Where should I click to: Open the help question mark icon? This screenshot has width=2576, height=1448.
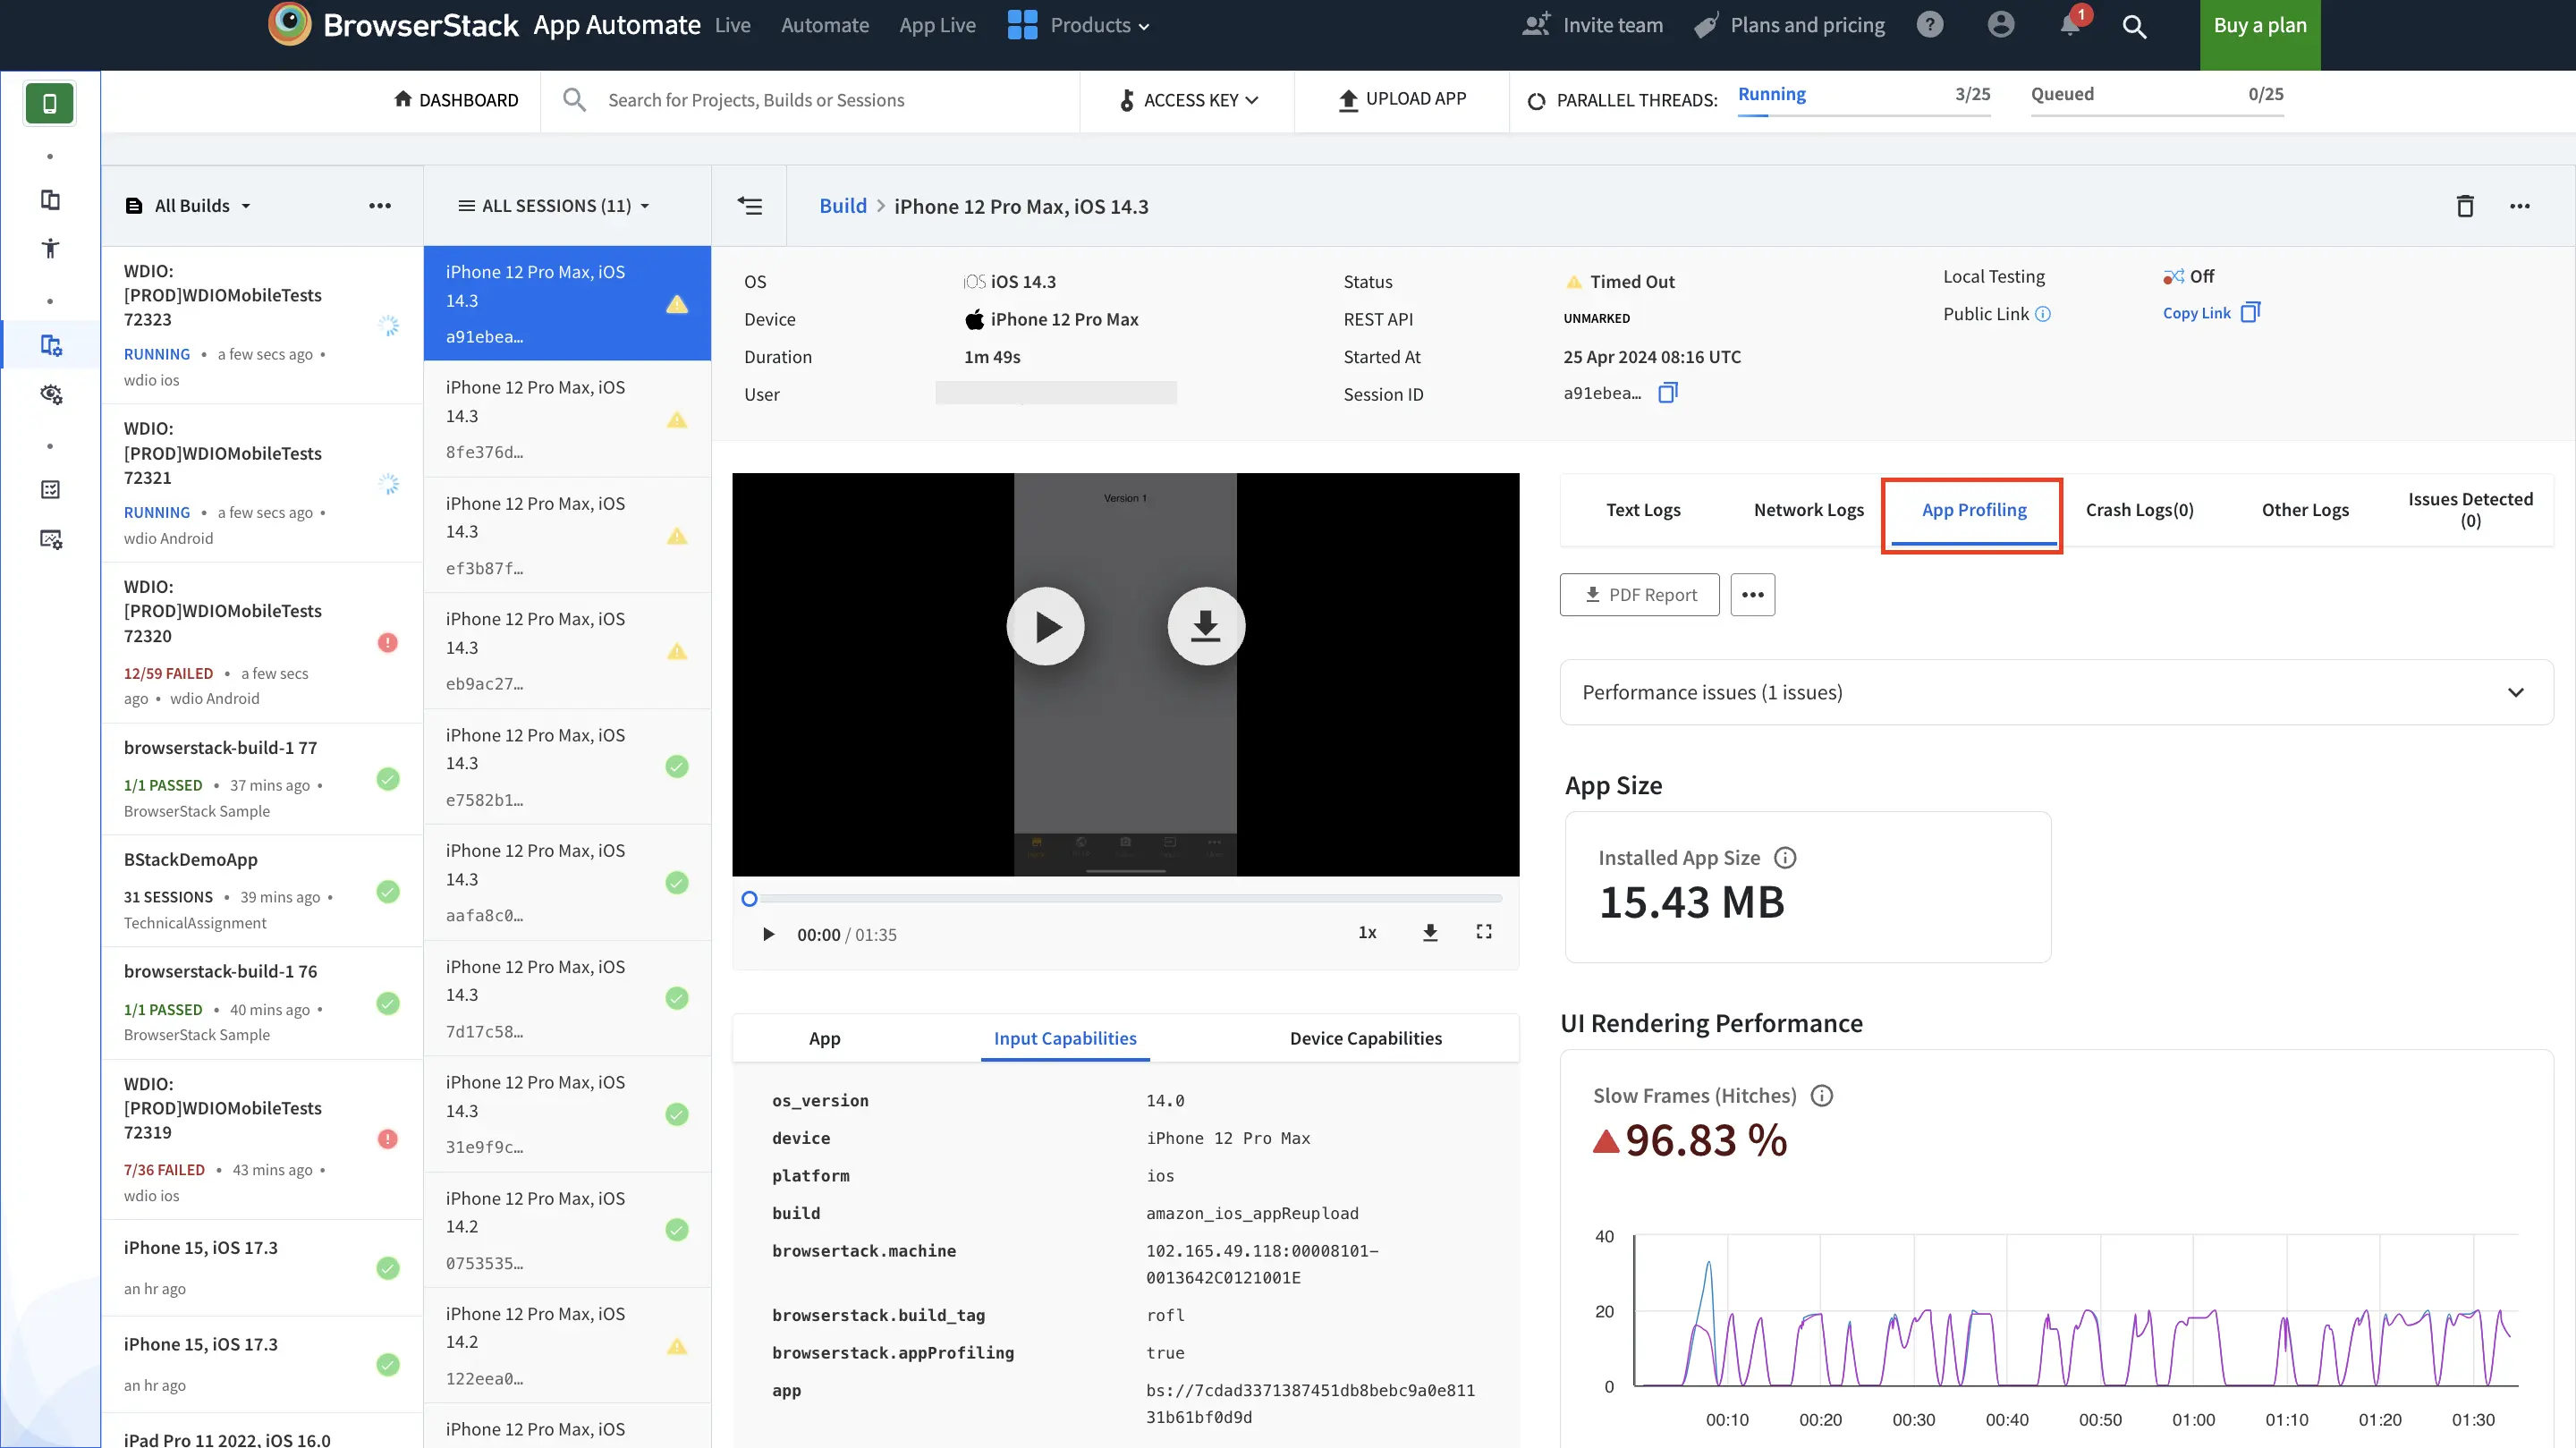point(1930,25)
